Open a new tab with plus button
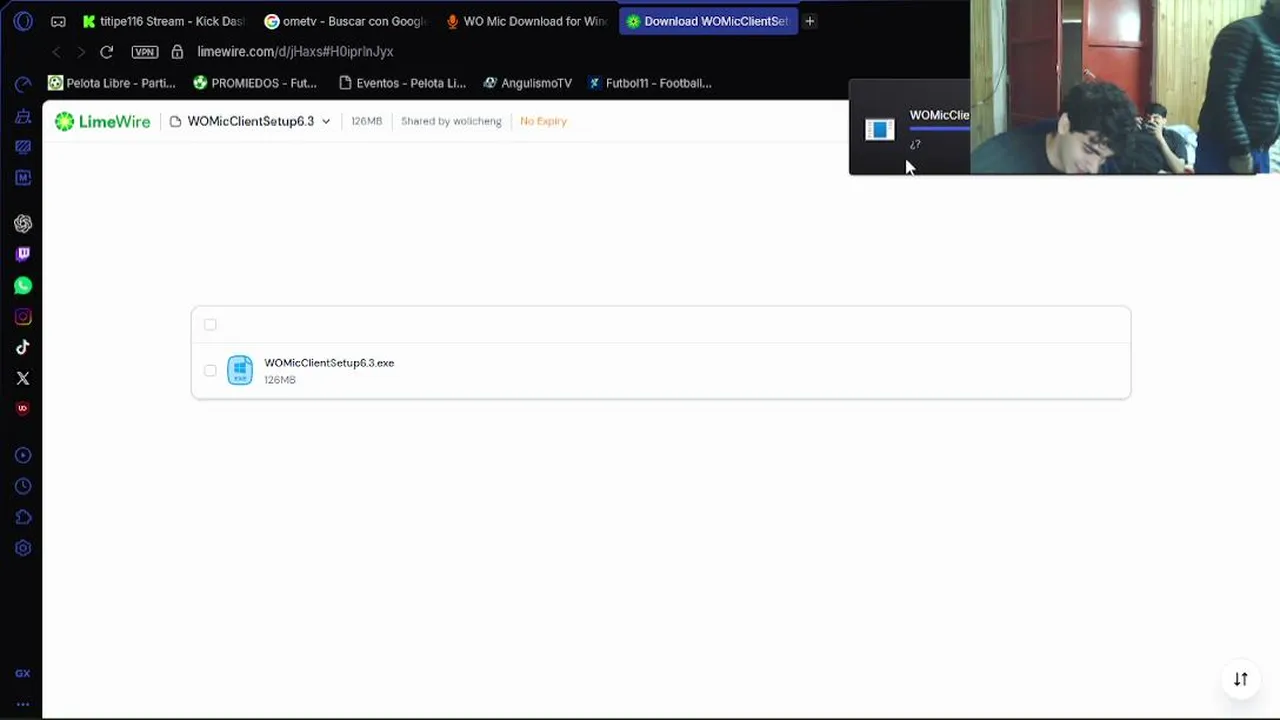Image resolution: width=1280 pixels, height=720 pixels. pyautogui.click(x=810, y=21)
